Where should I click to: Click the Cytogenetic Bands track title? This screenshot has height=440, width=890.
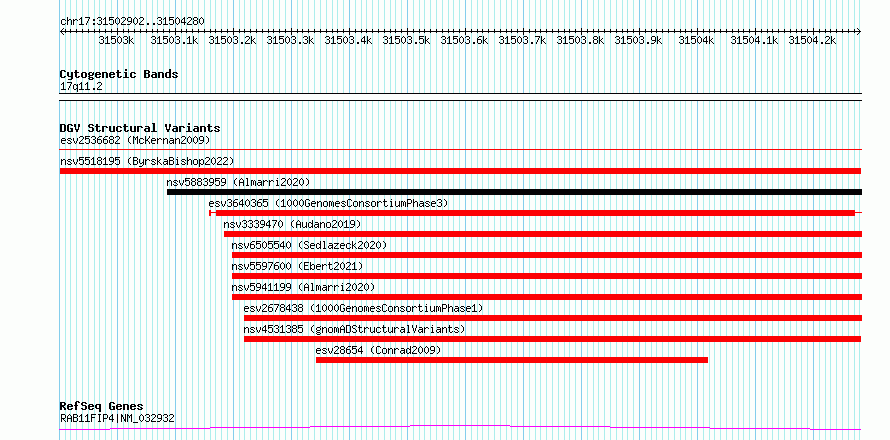click(119, 74)
